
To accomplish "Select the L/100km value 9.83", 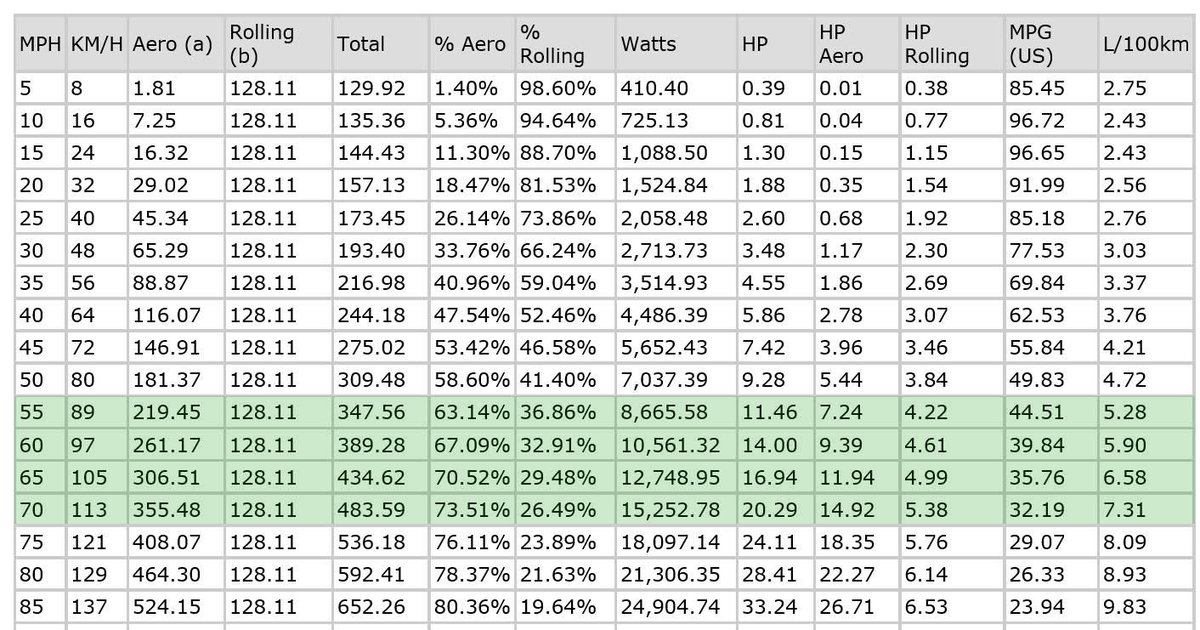I will point(1124,606).
